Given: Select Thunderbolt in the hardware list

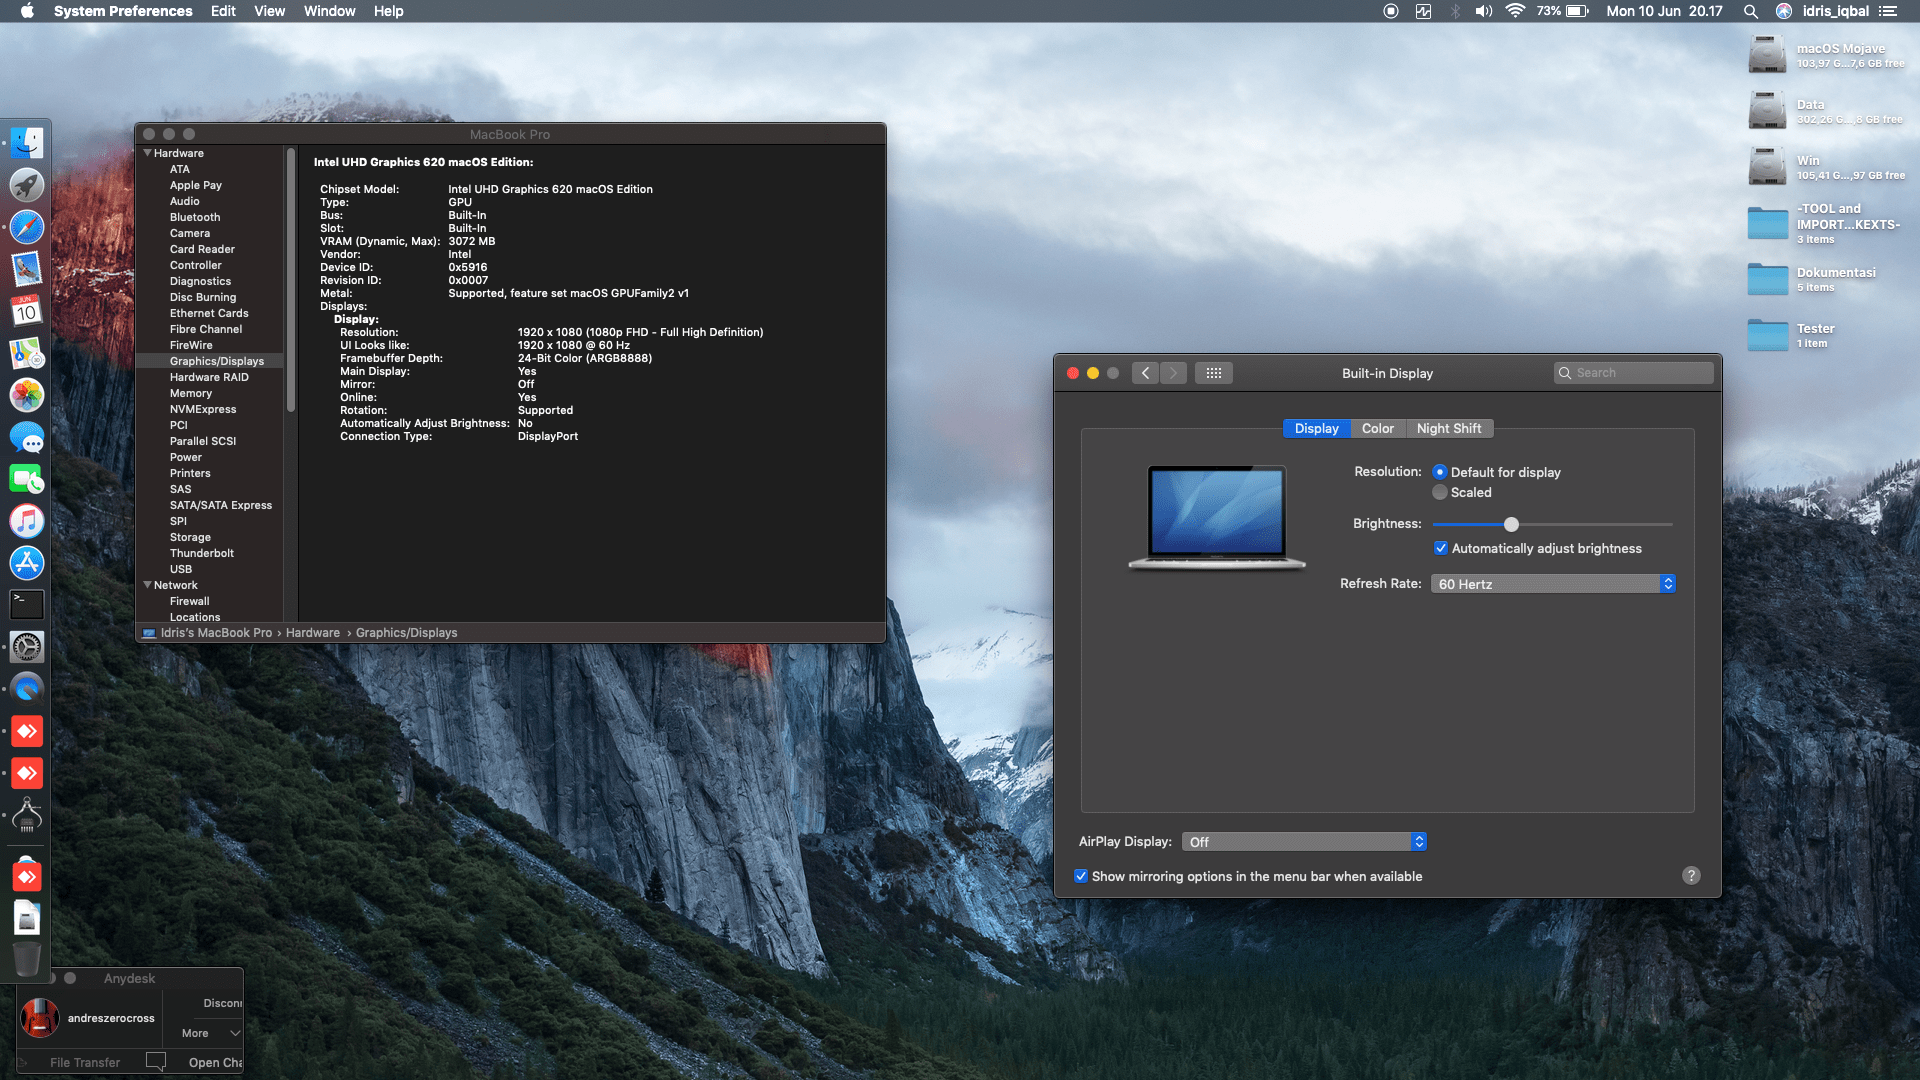Looking at the screenshot, I should (201, 553).
